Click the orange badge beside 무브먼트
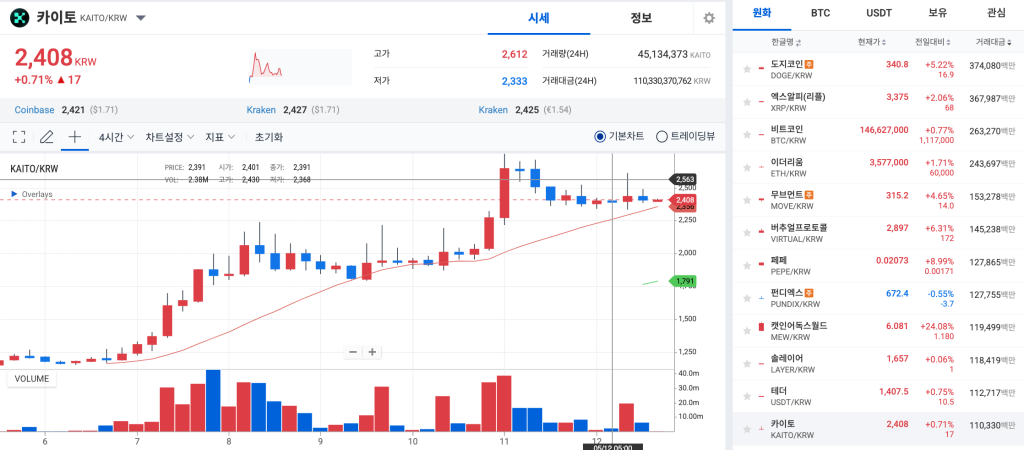The width and height of the screenshot is (1024, 450). point(808,195)
